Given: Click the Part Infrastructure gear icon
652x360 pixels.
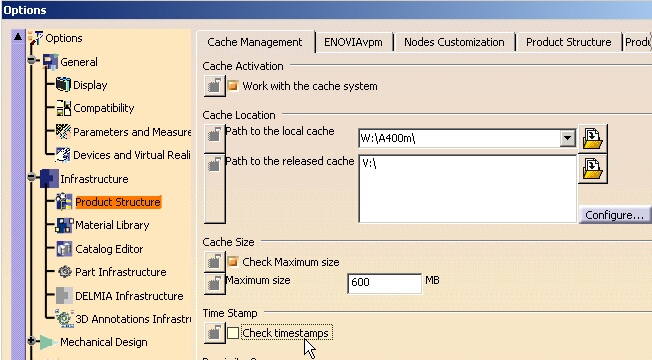Looking at the screenshot, I should click(64, 272).
